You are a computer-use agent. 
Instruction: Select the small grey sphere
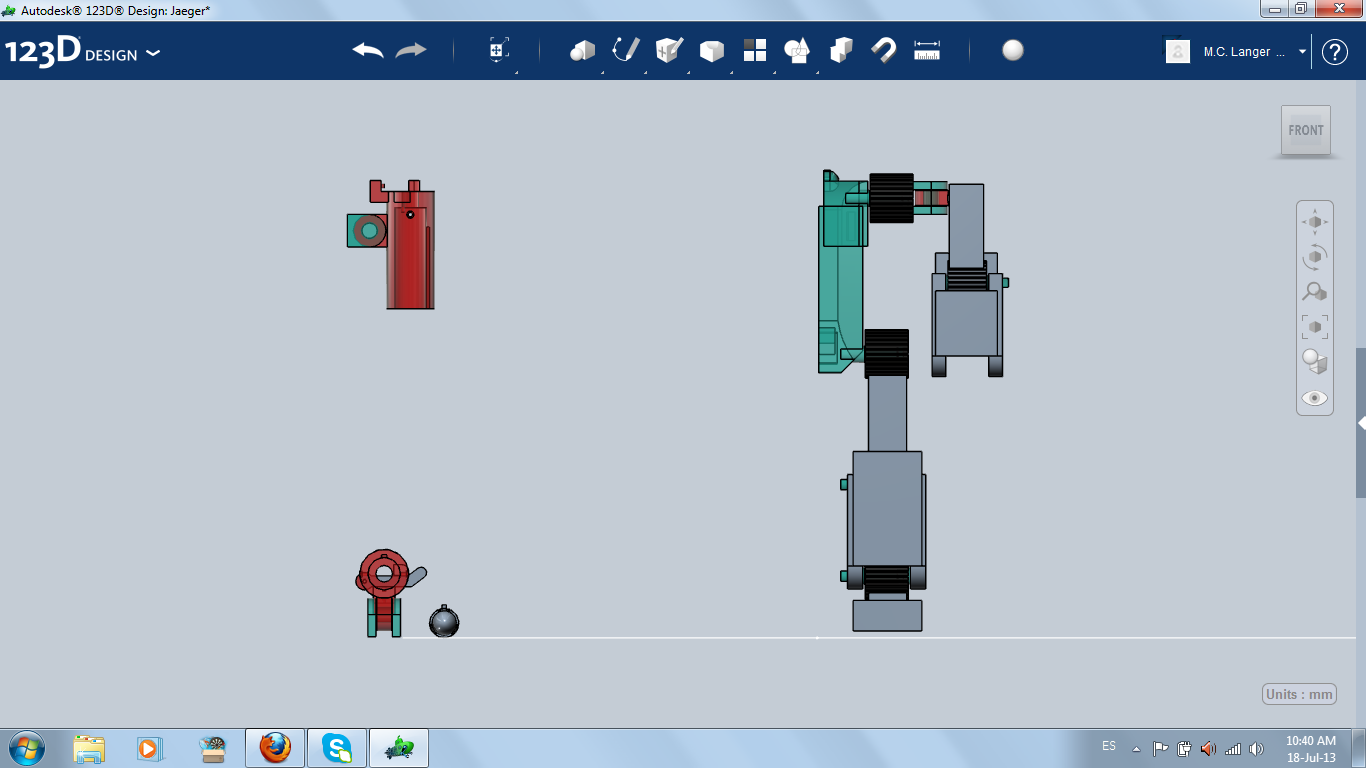[444, 622]
